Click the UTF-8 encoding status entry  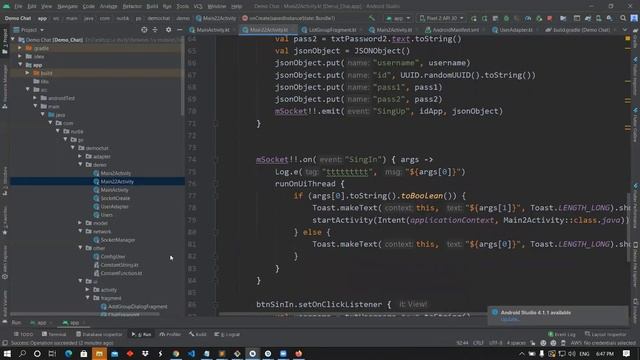(496, 343)
